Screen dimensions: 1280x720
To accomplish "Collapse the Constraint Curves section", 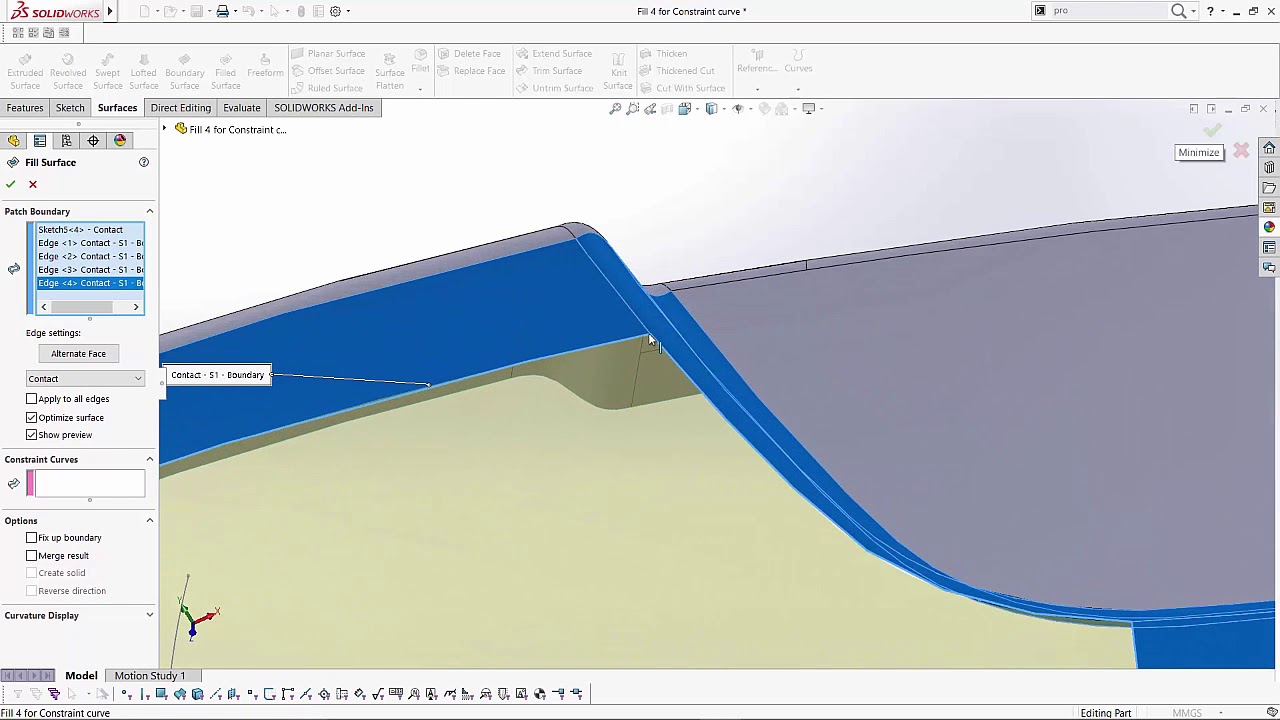I will tap(150, 459).
